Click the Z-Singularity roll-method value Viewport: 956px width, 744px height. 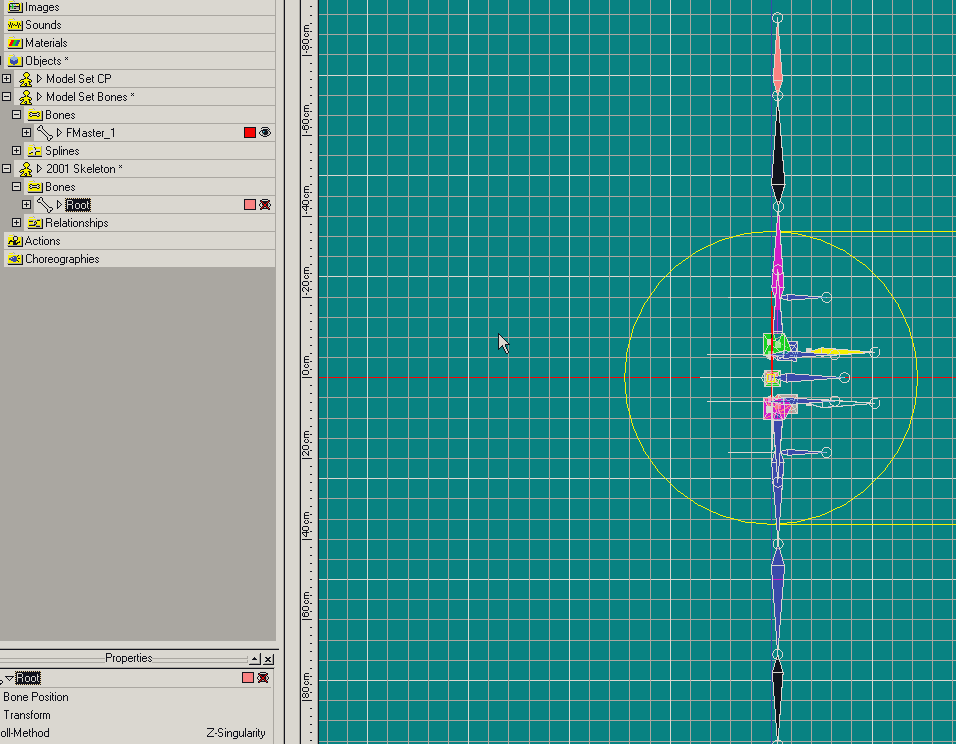pos(235,733)
